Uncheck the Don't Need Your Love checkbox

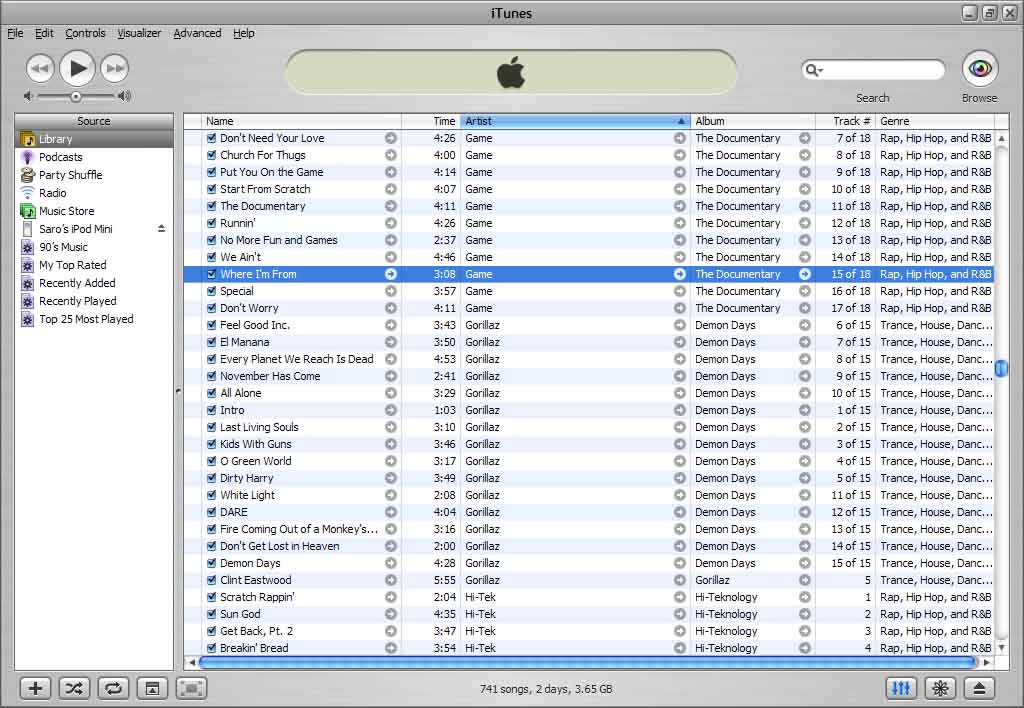(211, 138)
